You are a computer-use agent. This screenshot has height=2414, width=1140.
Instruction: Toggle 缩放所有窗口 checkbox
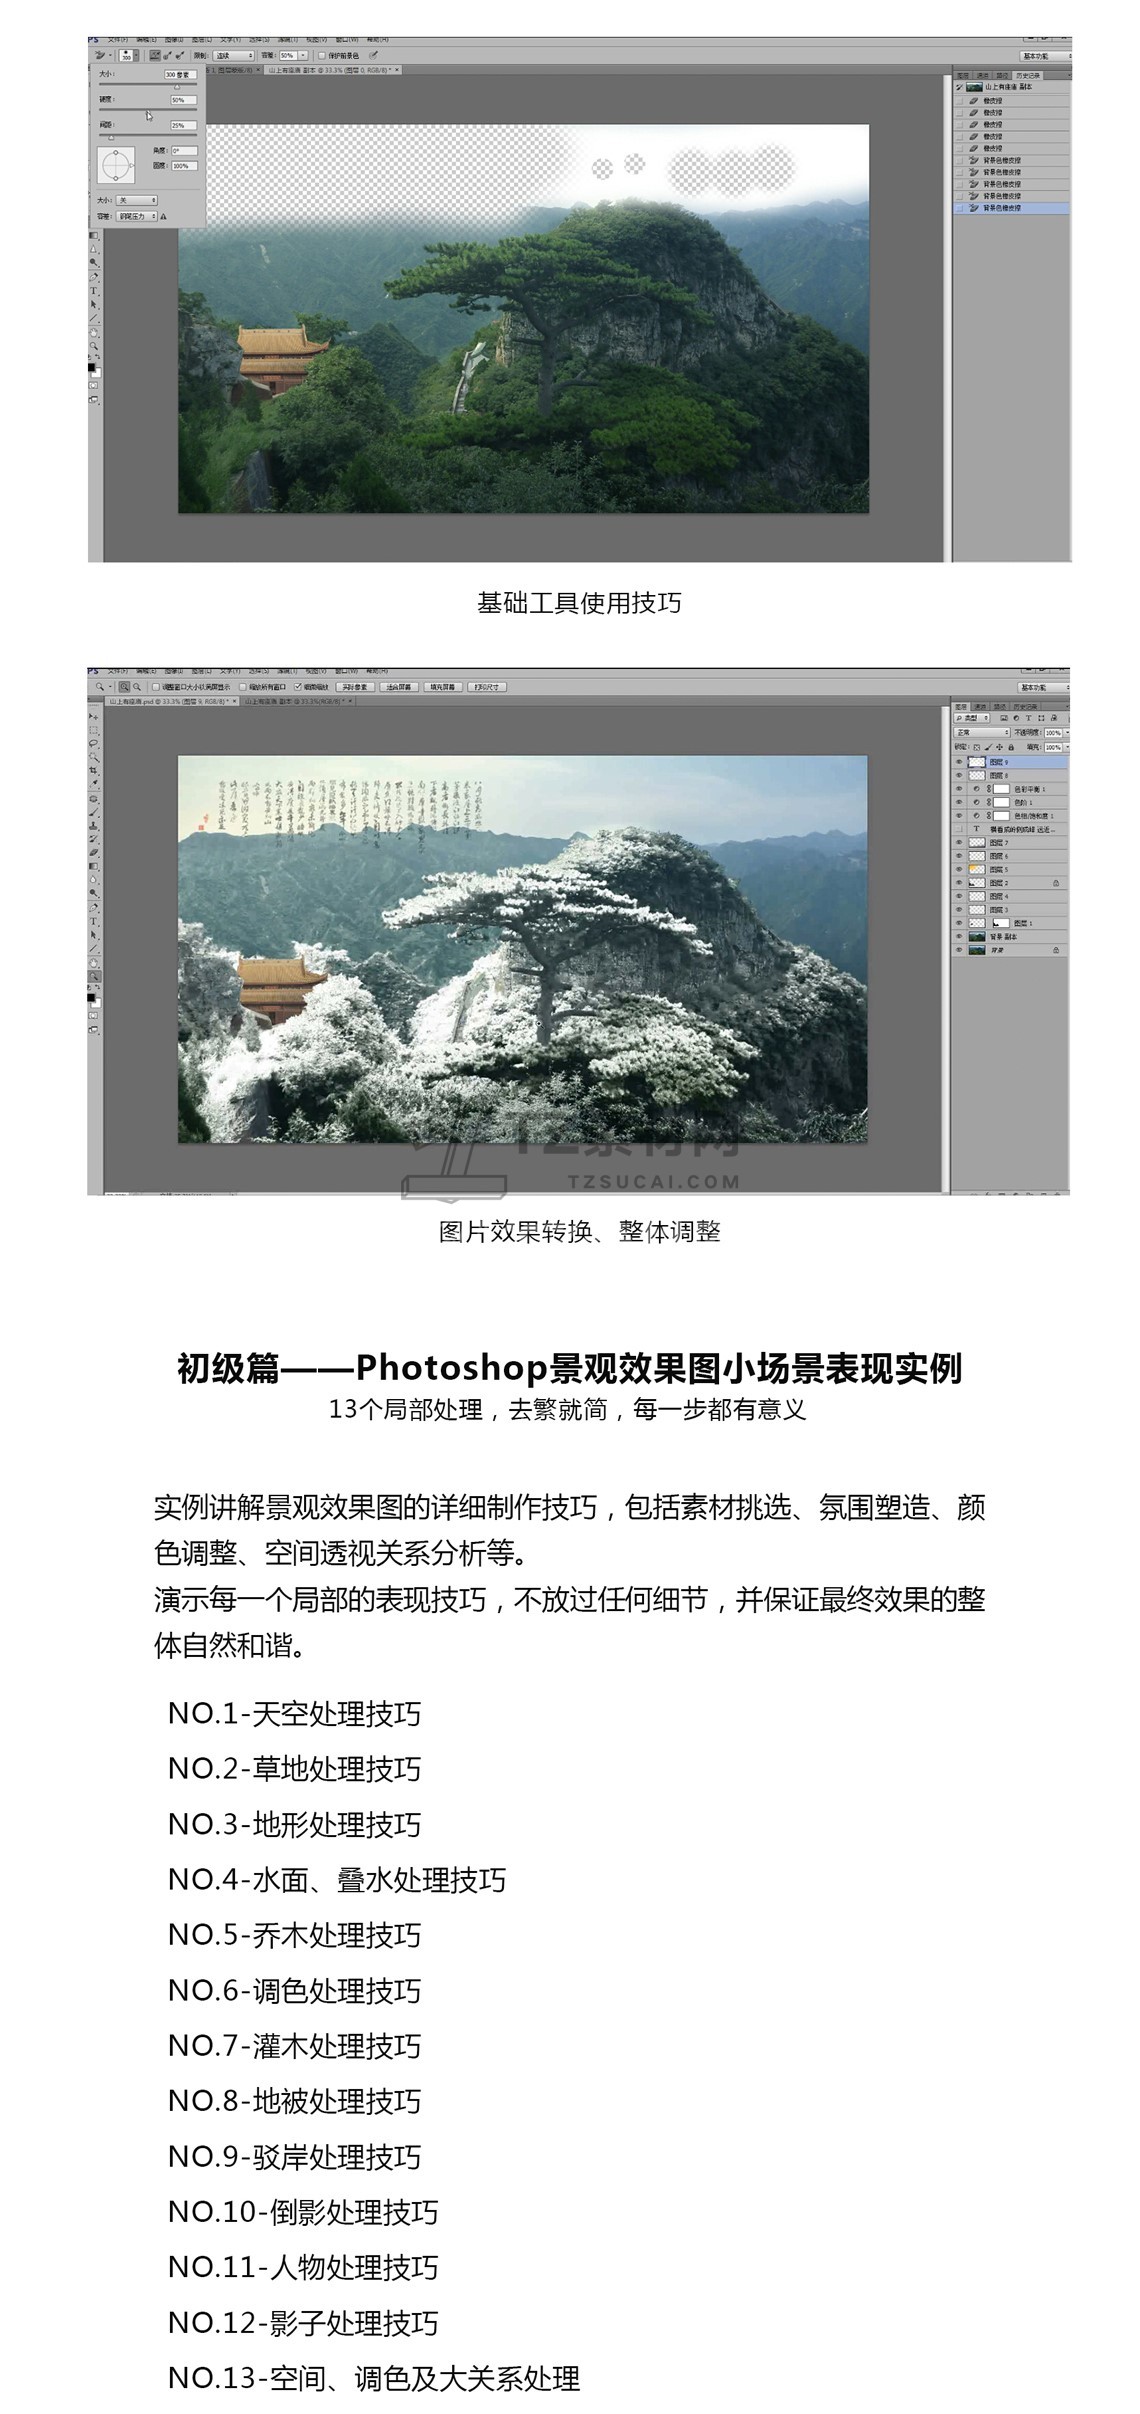pos(243,687)
